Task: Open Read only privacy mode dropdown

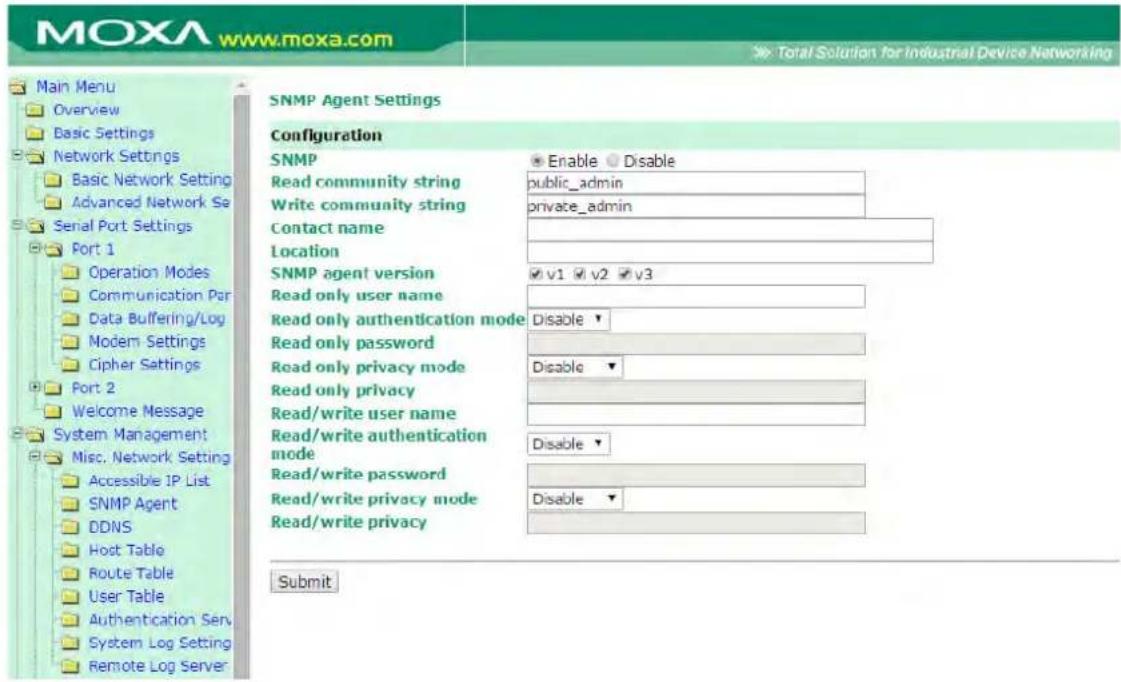Action: [575, 367]
